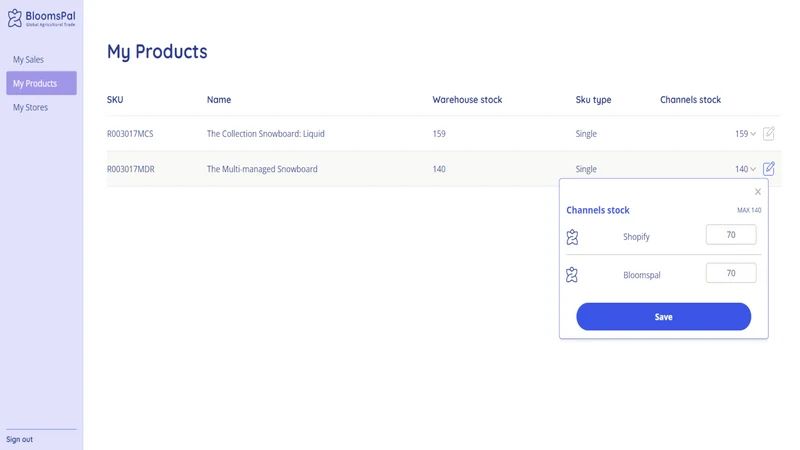The width and height of the screenshot is (800, 450).
Task: Select The Multi-managed Snowboard name
Action: 262,169
